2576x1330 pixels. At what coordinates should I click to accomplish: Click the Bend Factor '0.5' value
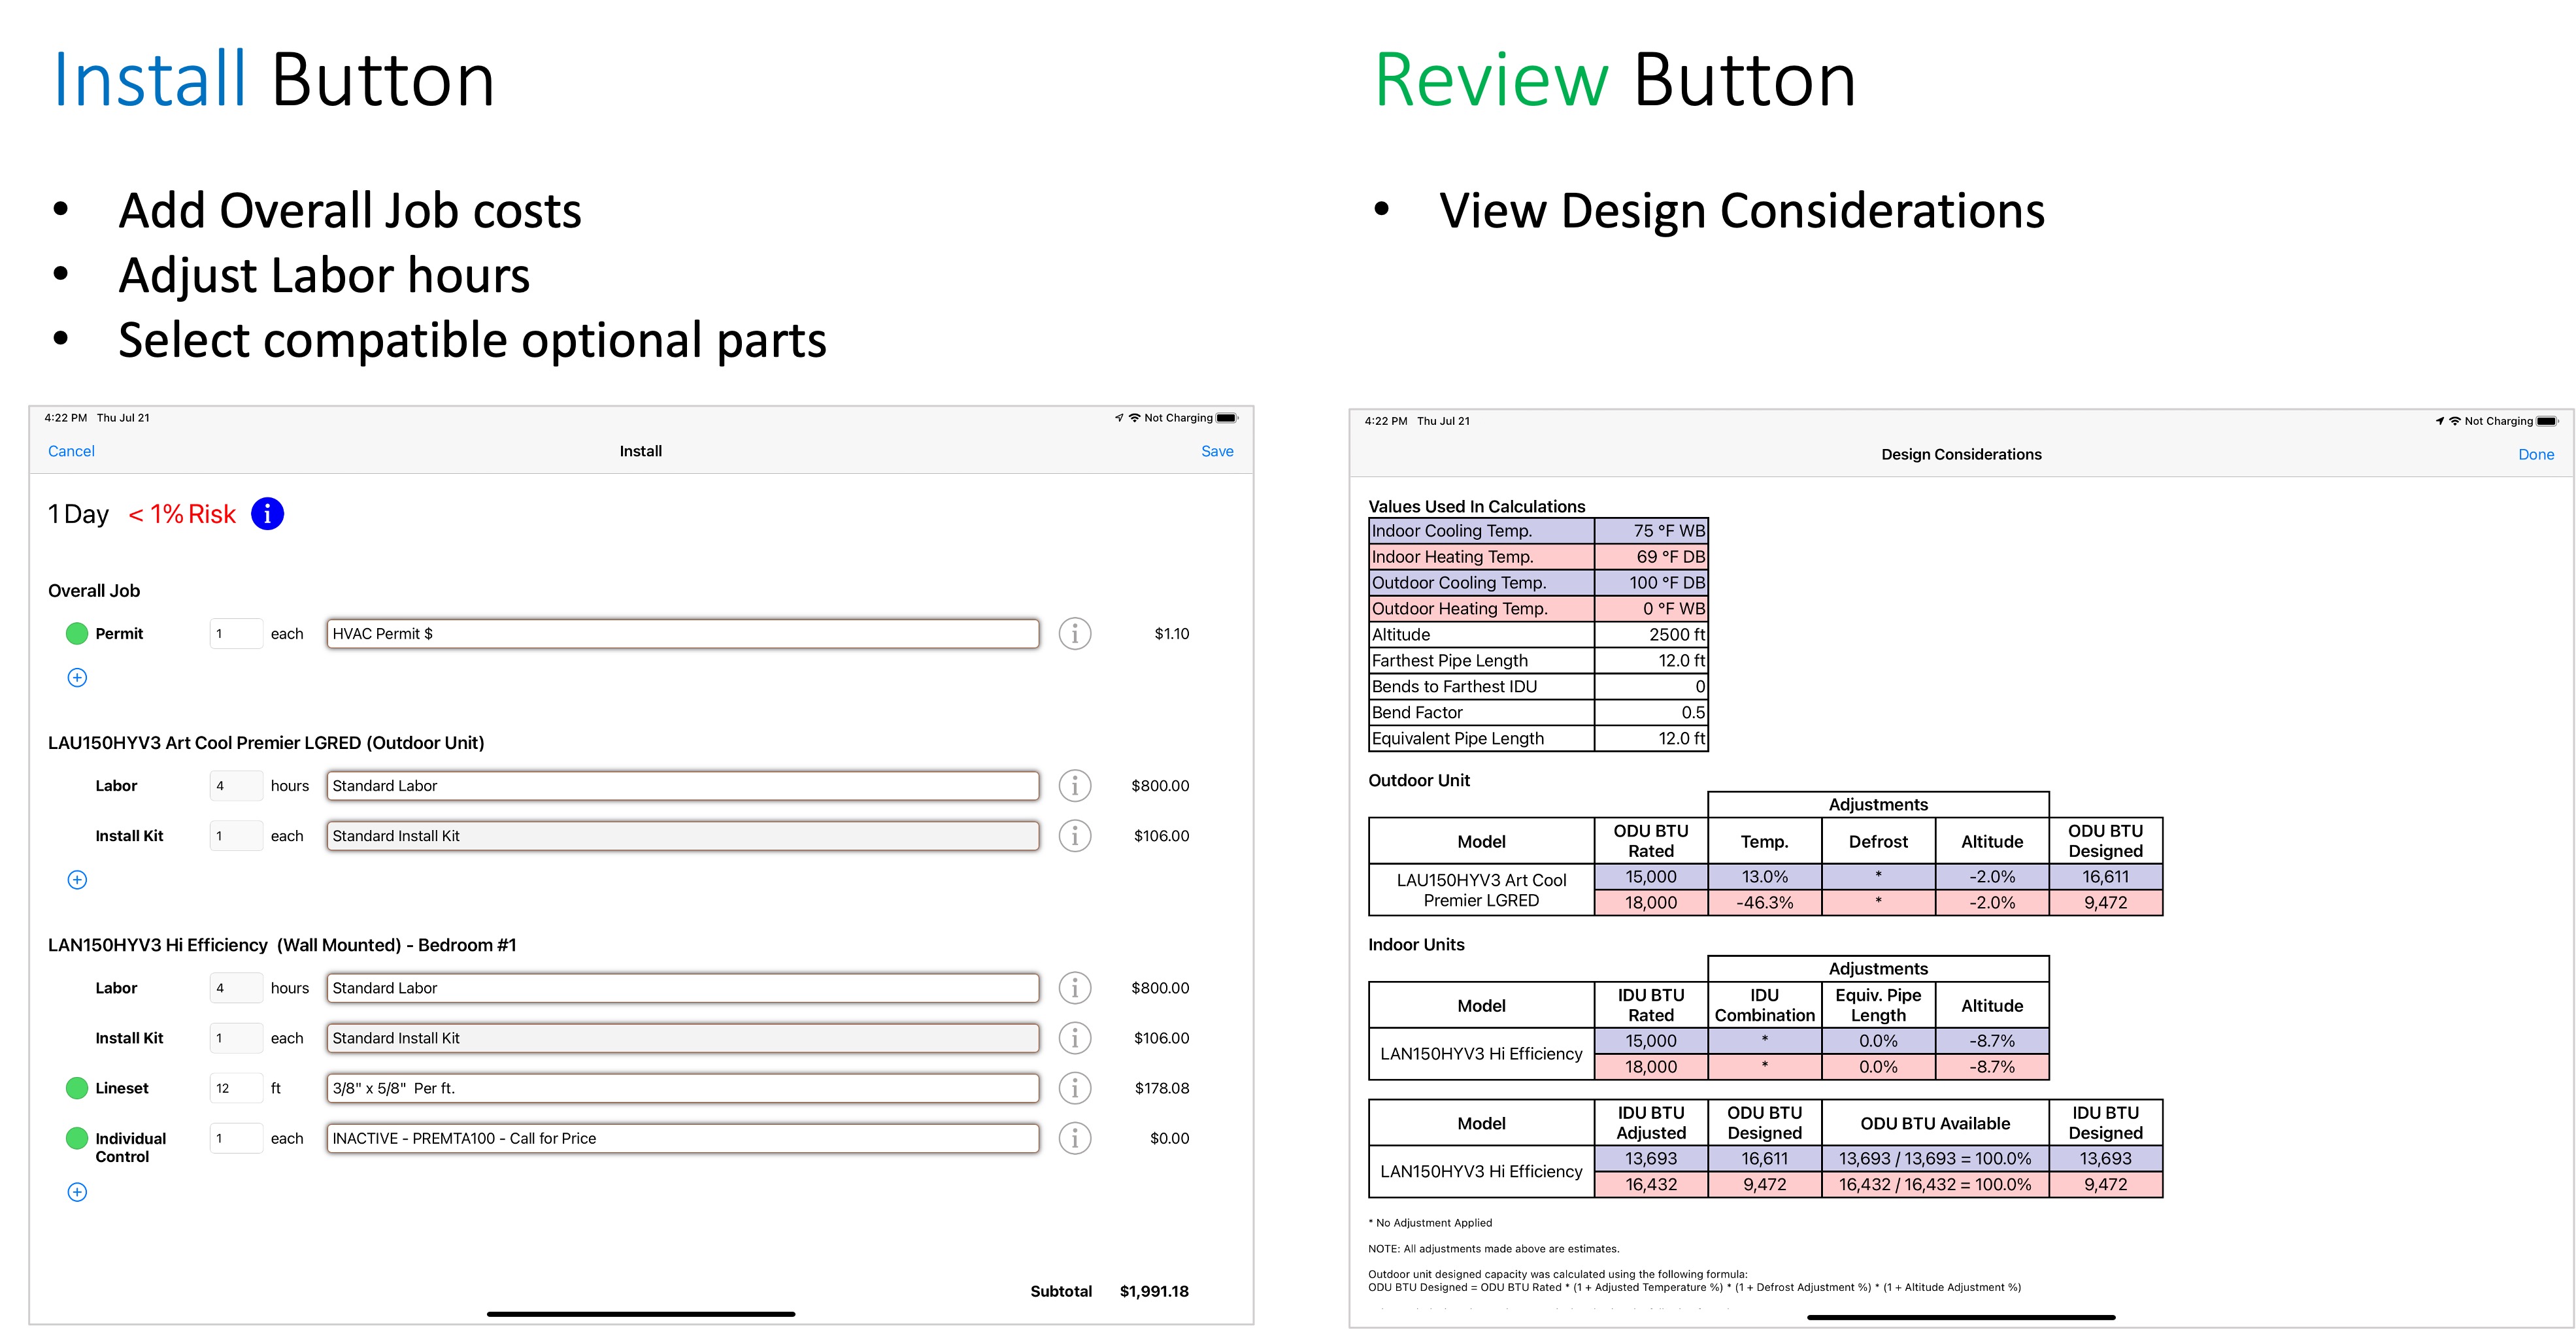point(1651,713)
